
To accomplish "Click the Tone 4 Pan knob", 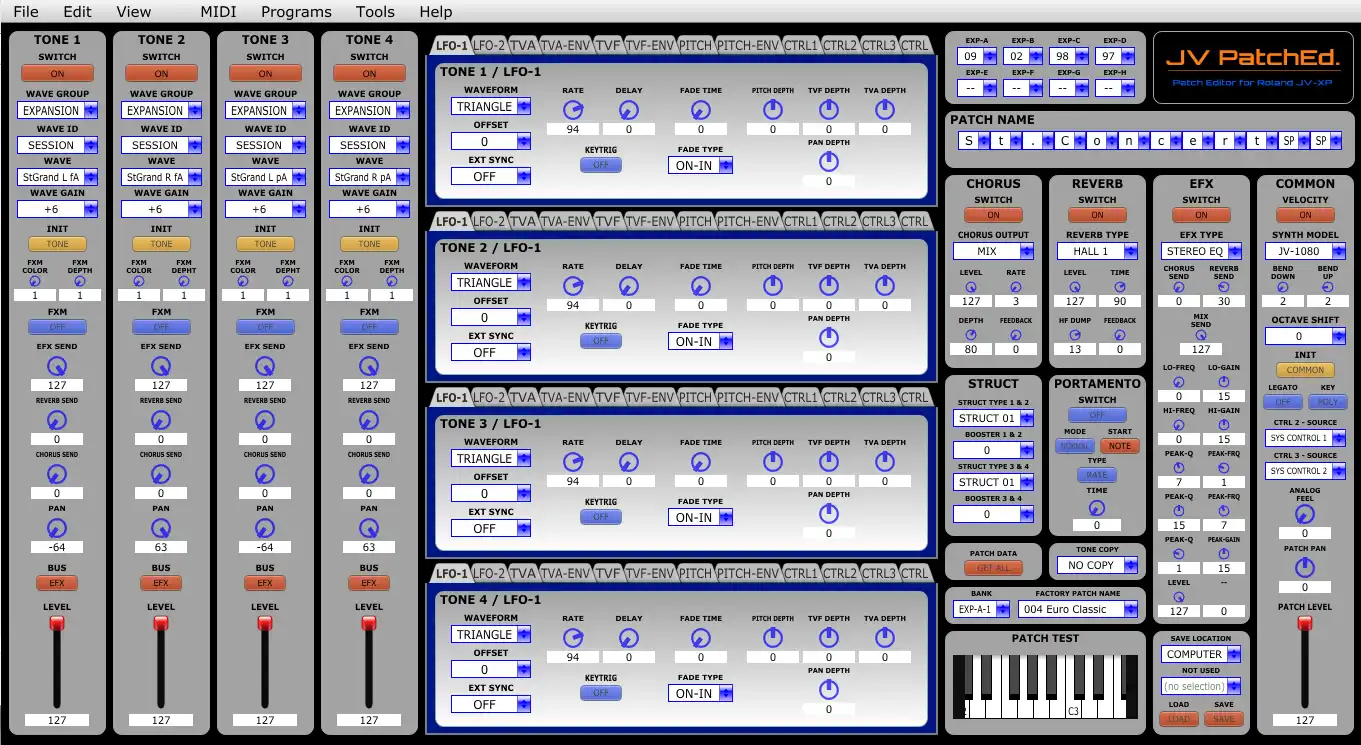I will tap(369, 527).
